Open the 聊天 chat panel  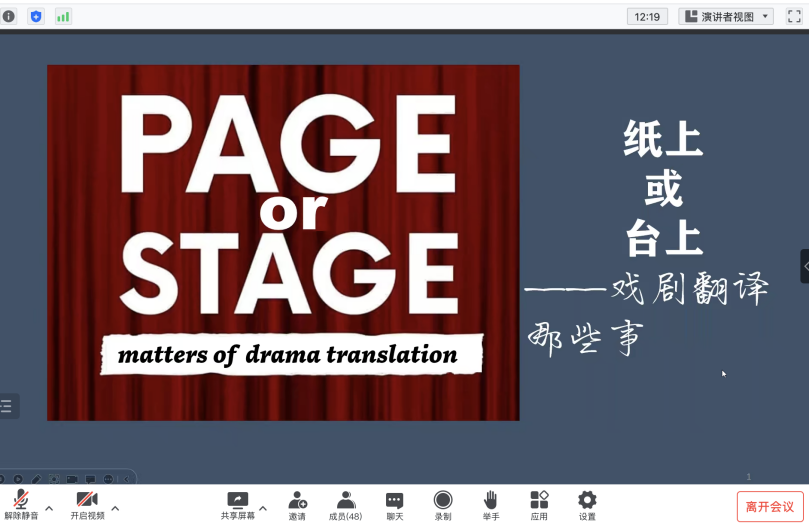point(394,503)
